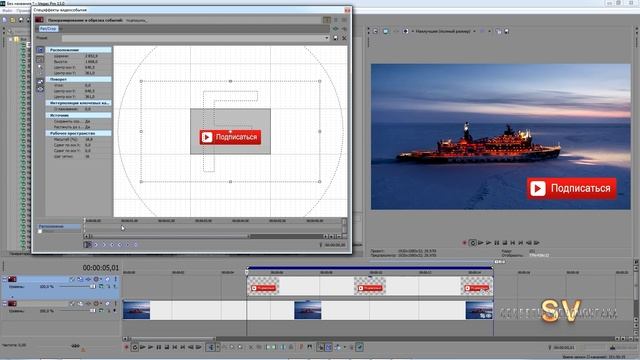Click the Частота playback rate scrub slider
Viewport: 640px width, 360px height.
point(76,346)
